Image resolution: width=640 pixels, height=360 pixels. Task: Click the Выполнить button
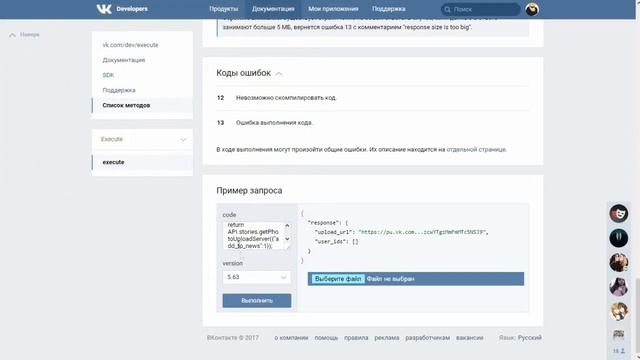tap(257, 300)
